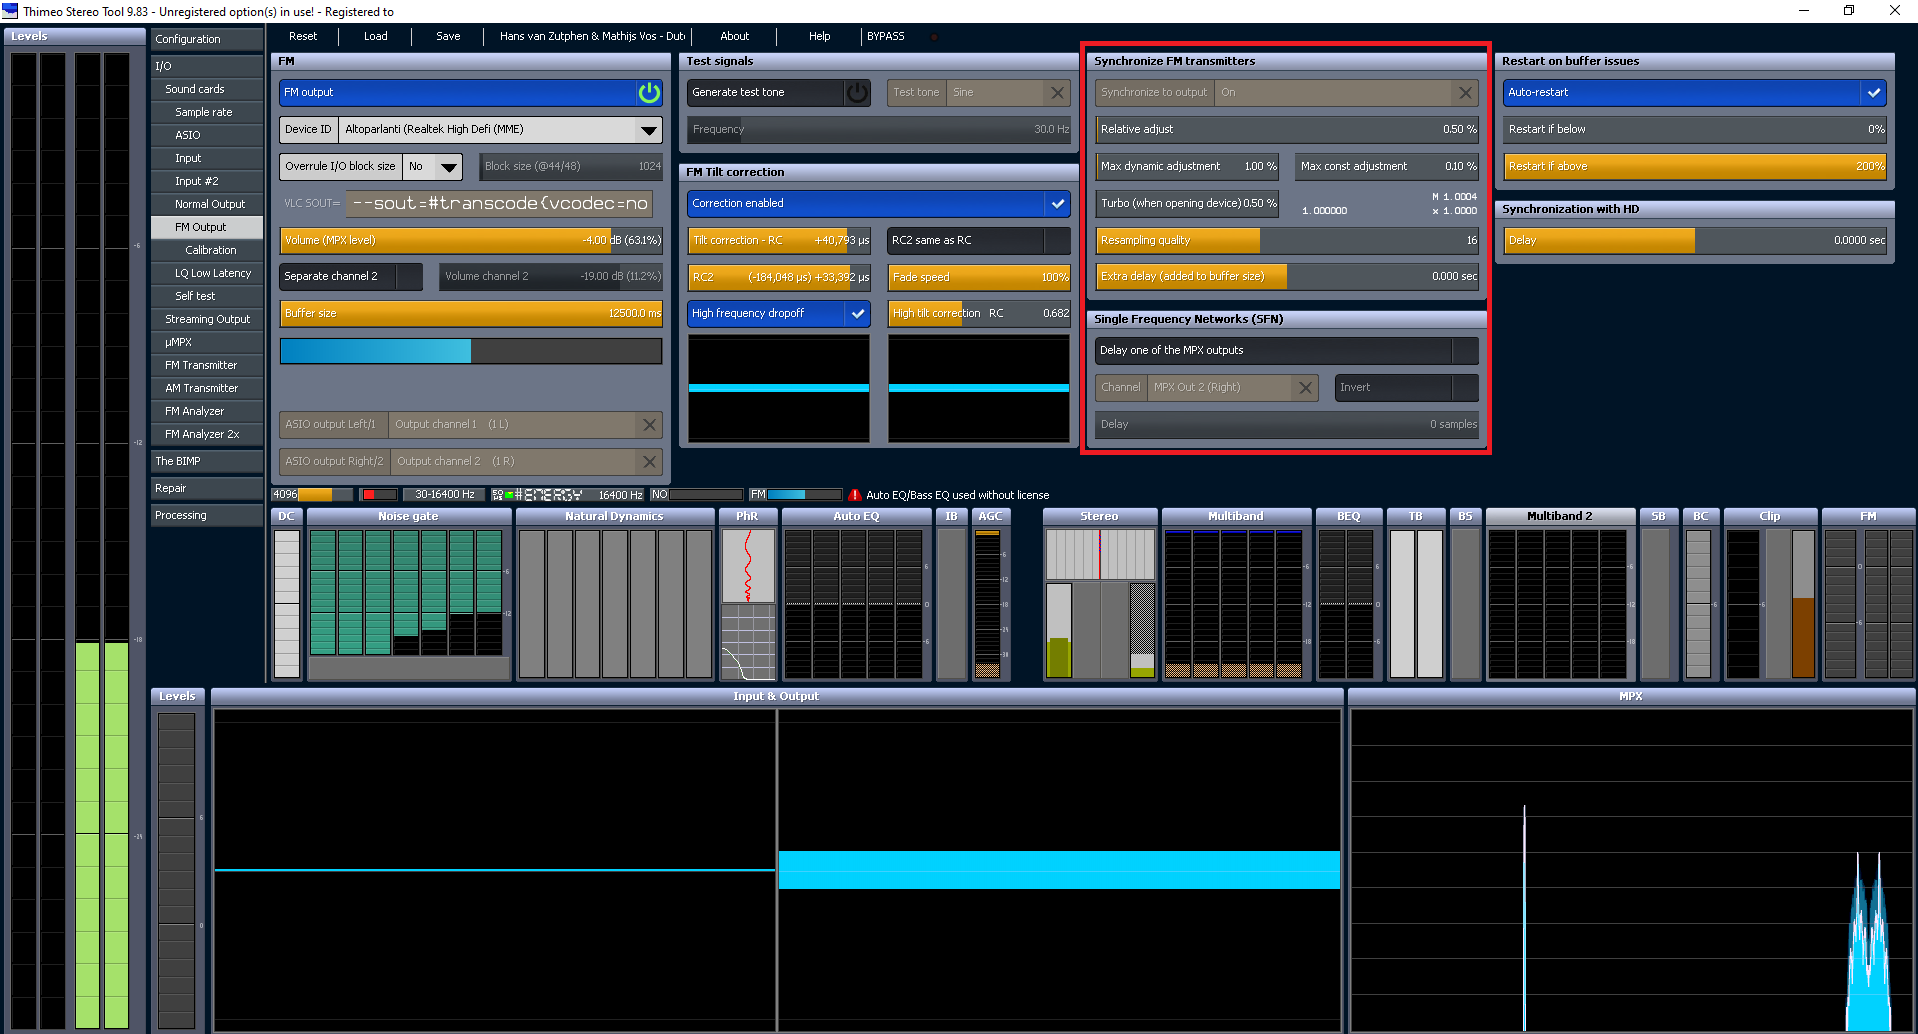This screenshot has height=1034, width=1918.
Task: Adjust the Restart if above slider
Action: coord(1695,166)
